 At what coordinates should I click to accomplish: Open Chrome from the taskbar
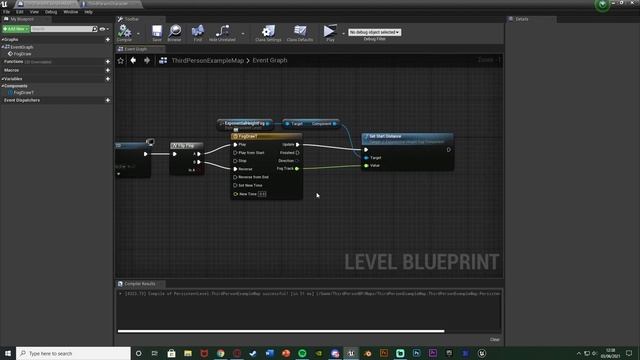coord(220,353)
